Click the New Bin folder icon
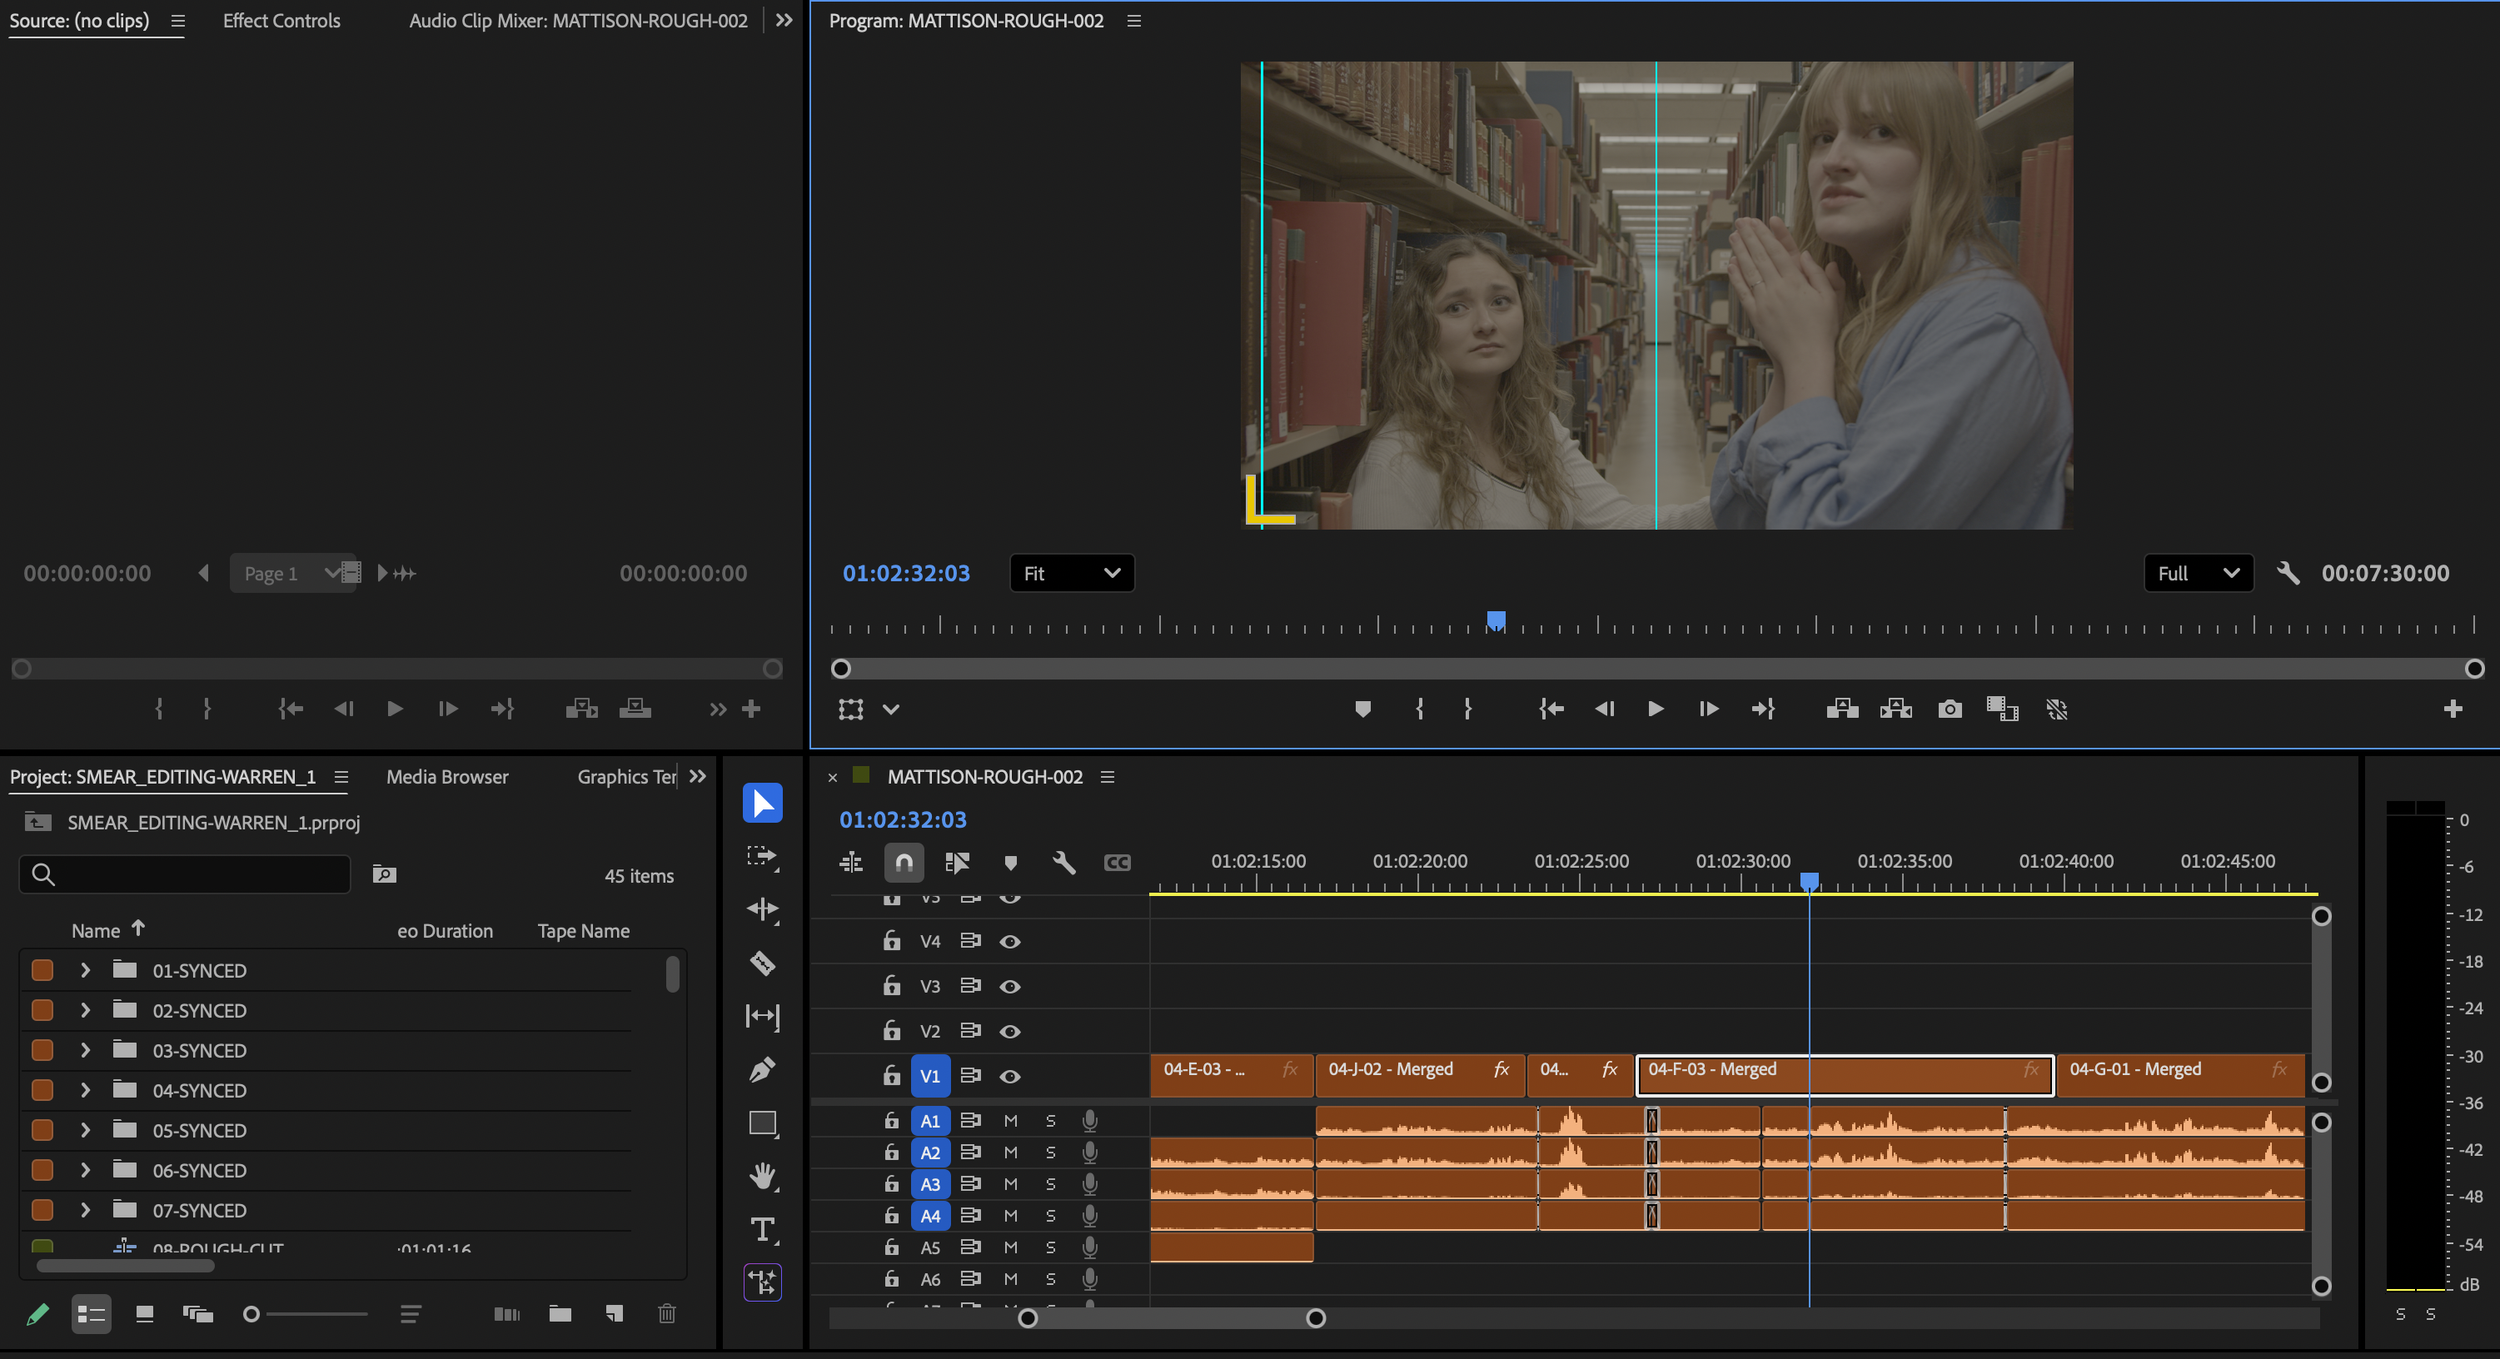2500x1359 pixels. (560, 1314)
